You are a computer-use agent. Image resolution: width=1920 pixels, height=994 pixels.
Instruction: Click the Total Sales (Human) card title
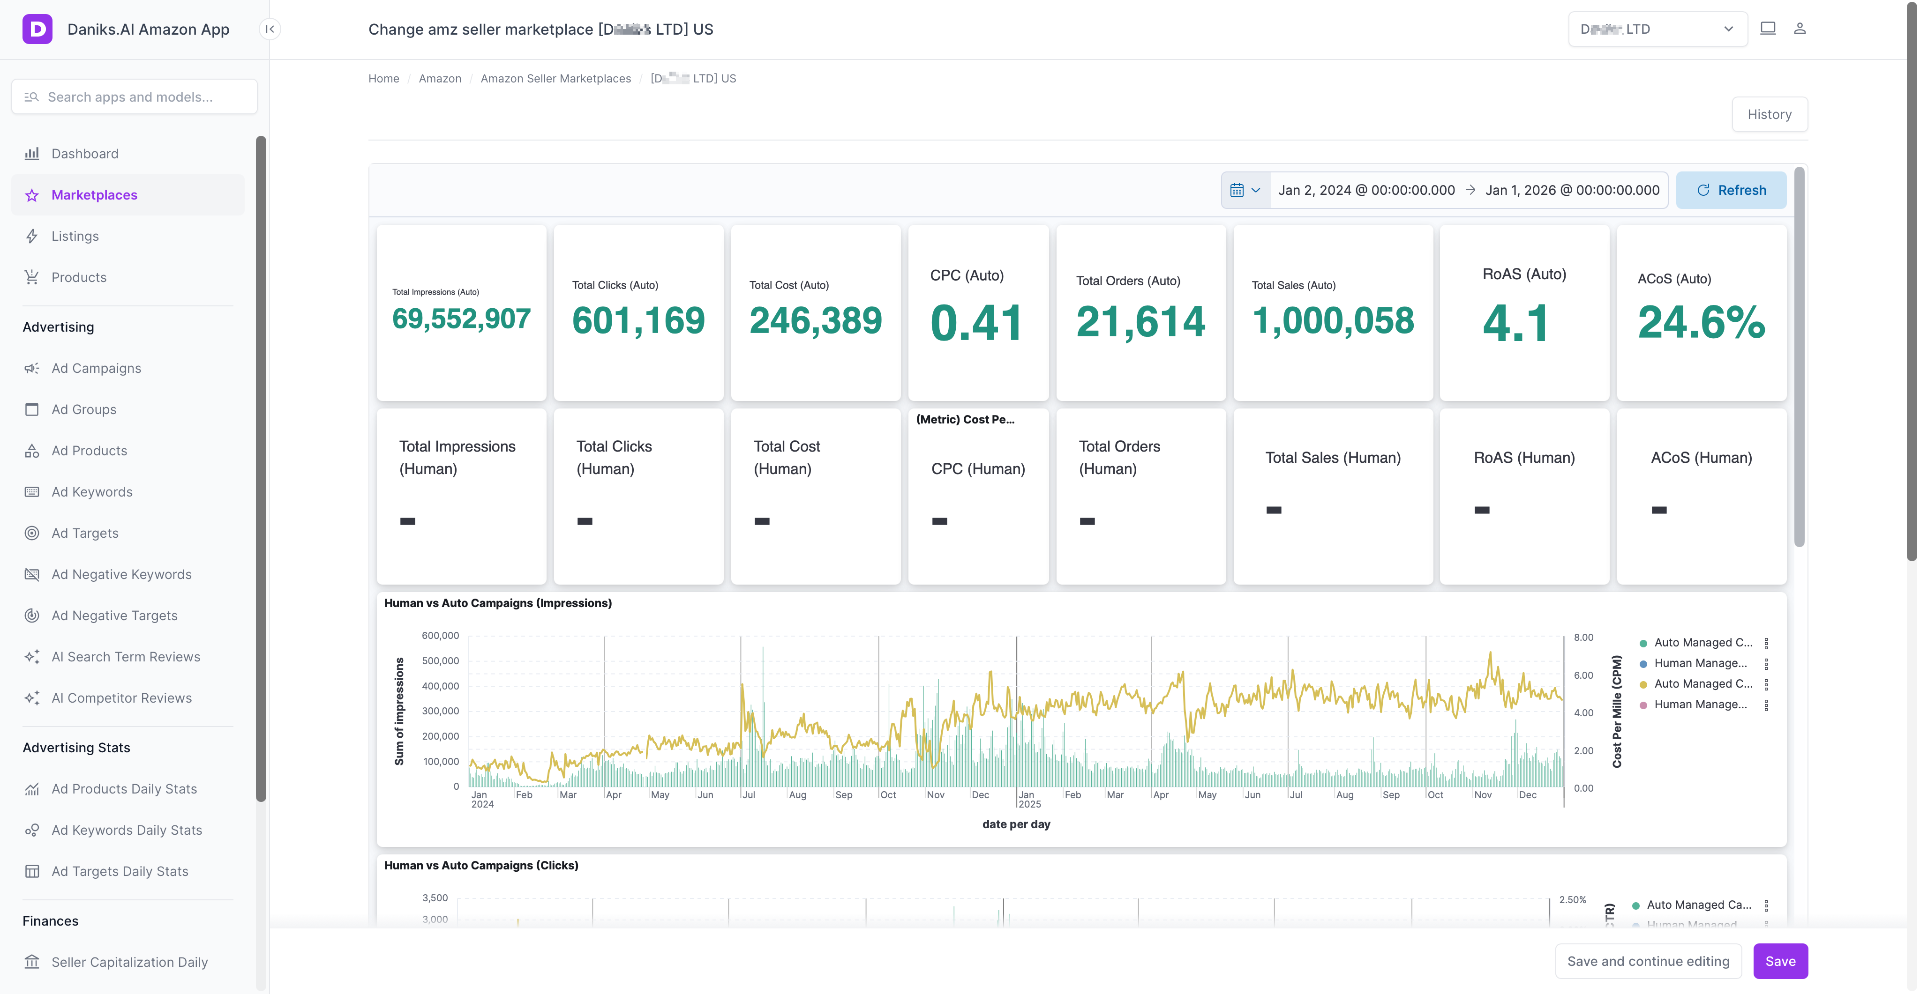click(x=1333, y=458)
